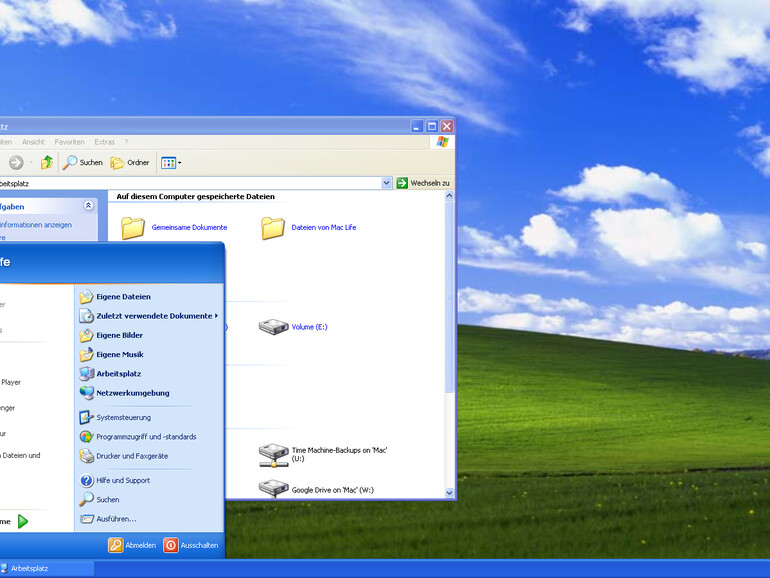Select Google Drive on 'Mac' (W:) drive
The height and width of the screenshot is (578, 770).
316,489
